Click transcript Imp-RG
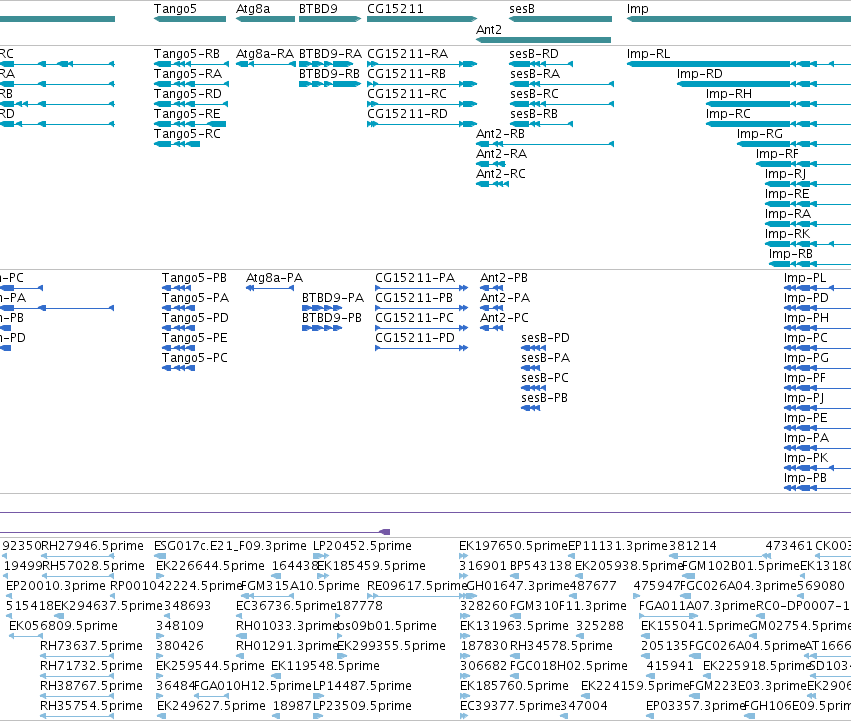 [794, 144]
